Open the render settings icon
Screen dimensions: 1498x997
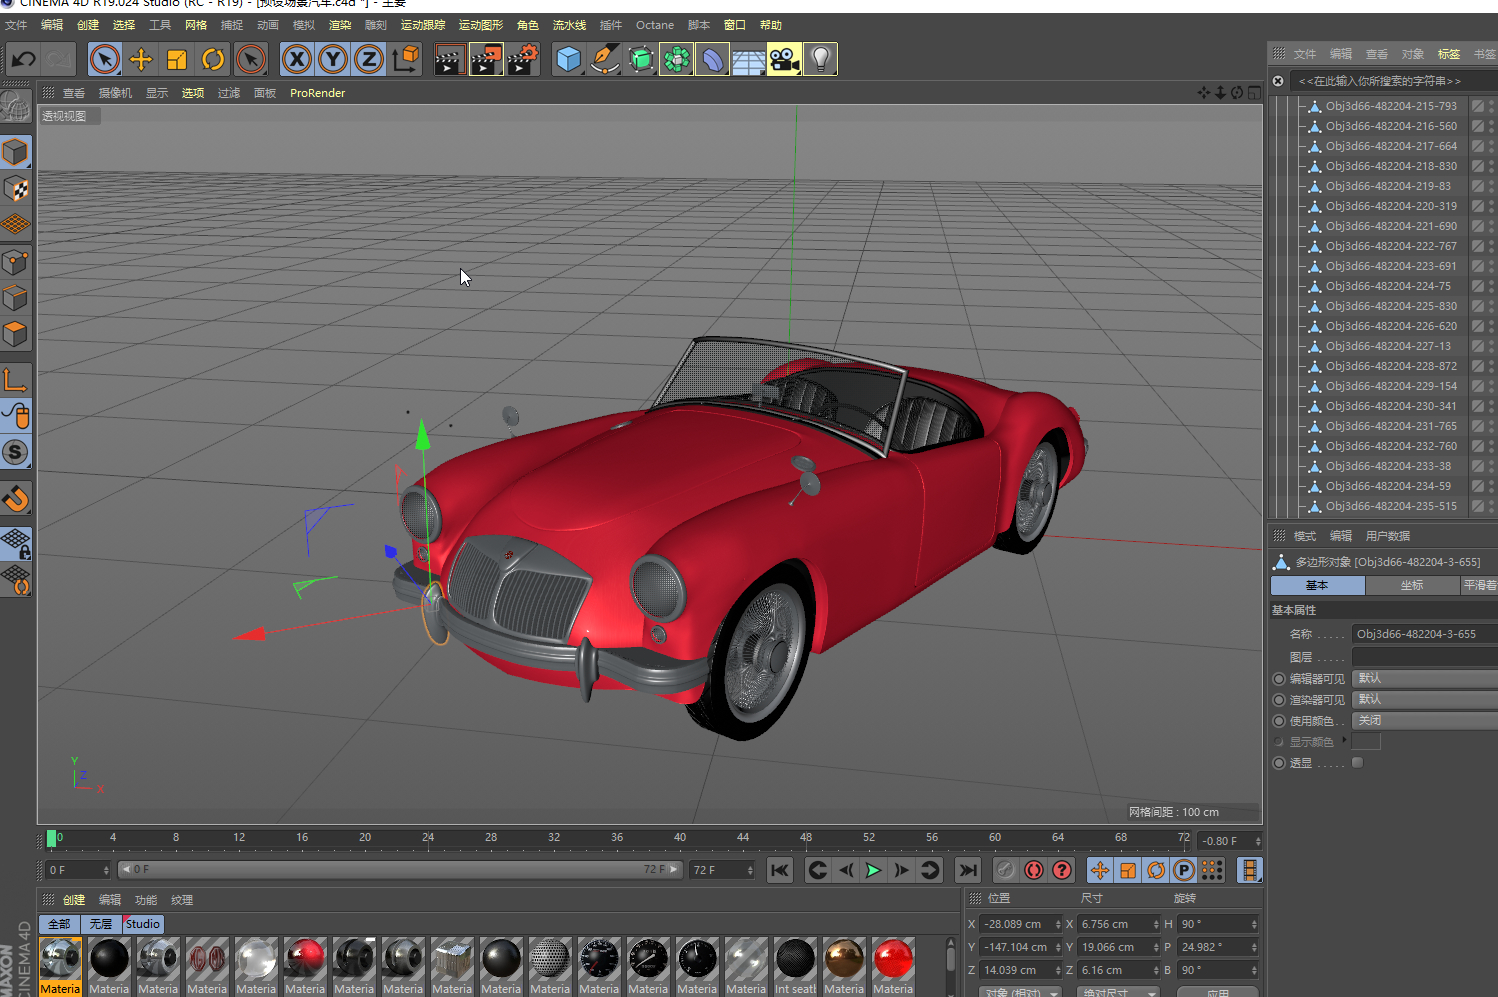(522, 60)
